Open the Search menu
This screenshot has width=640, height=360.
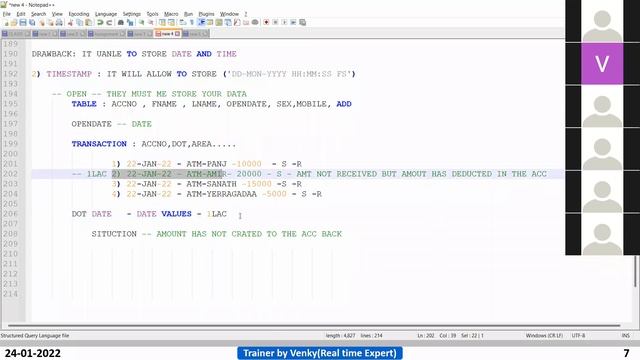click(x=38, y=14)
